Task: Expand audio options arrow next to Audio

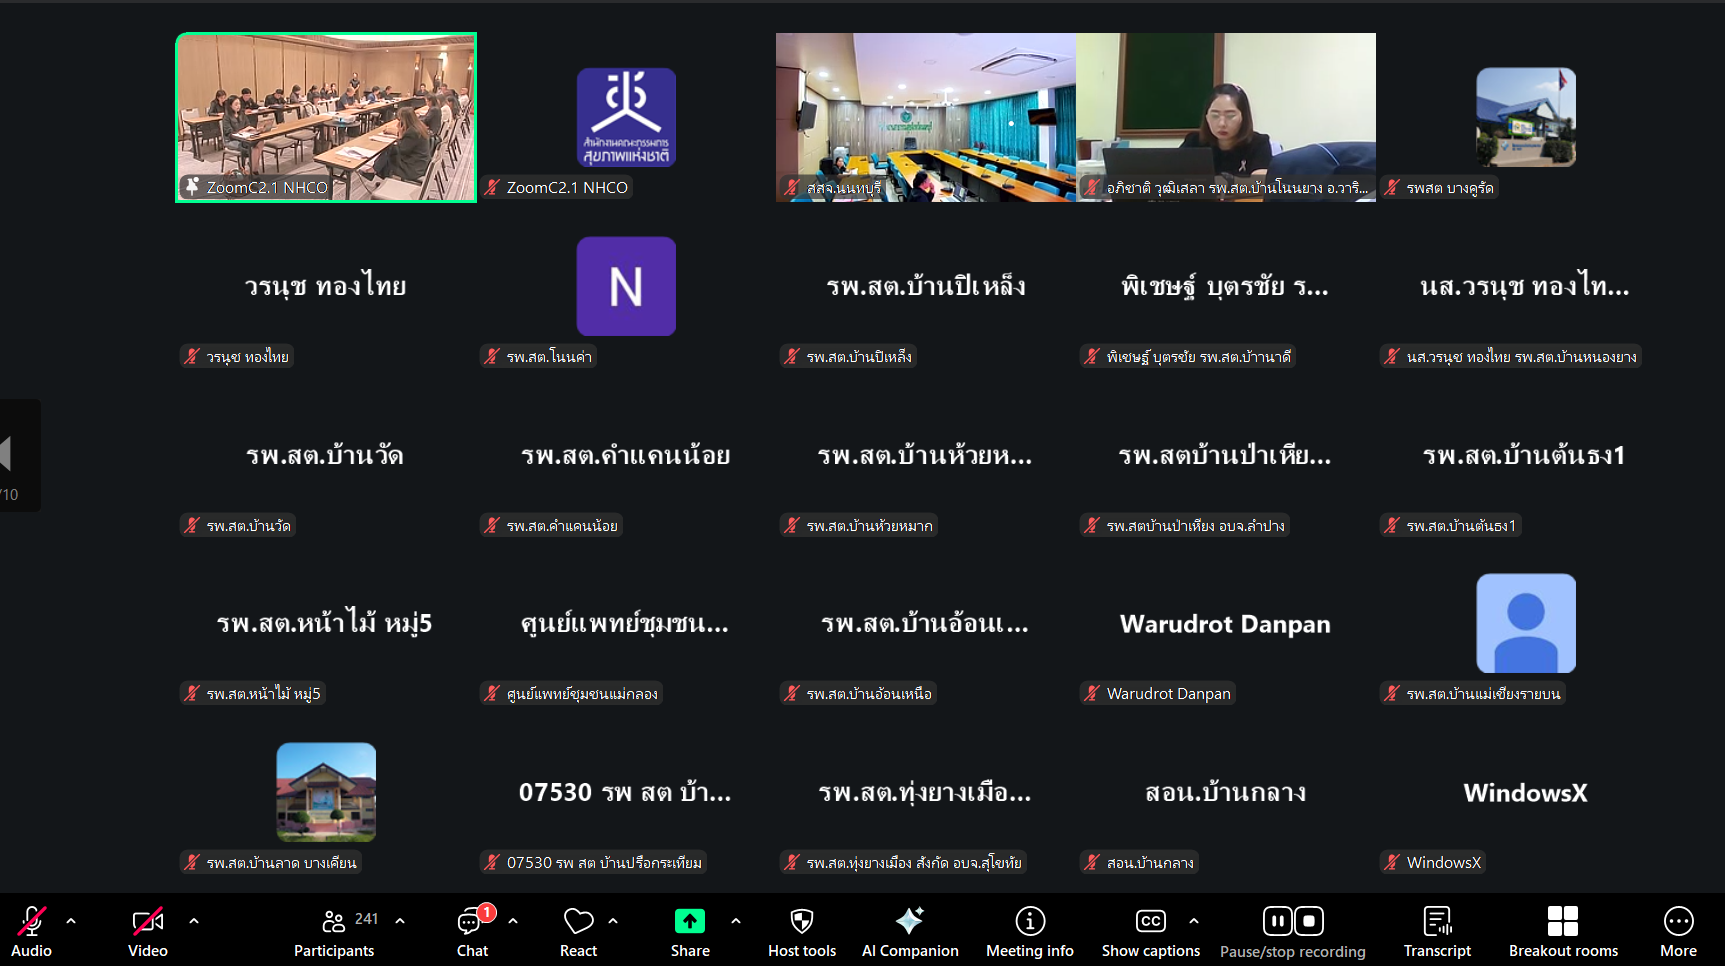Action: coord(71,921)
